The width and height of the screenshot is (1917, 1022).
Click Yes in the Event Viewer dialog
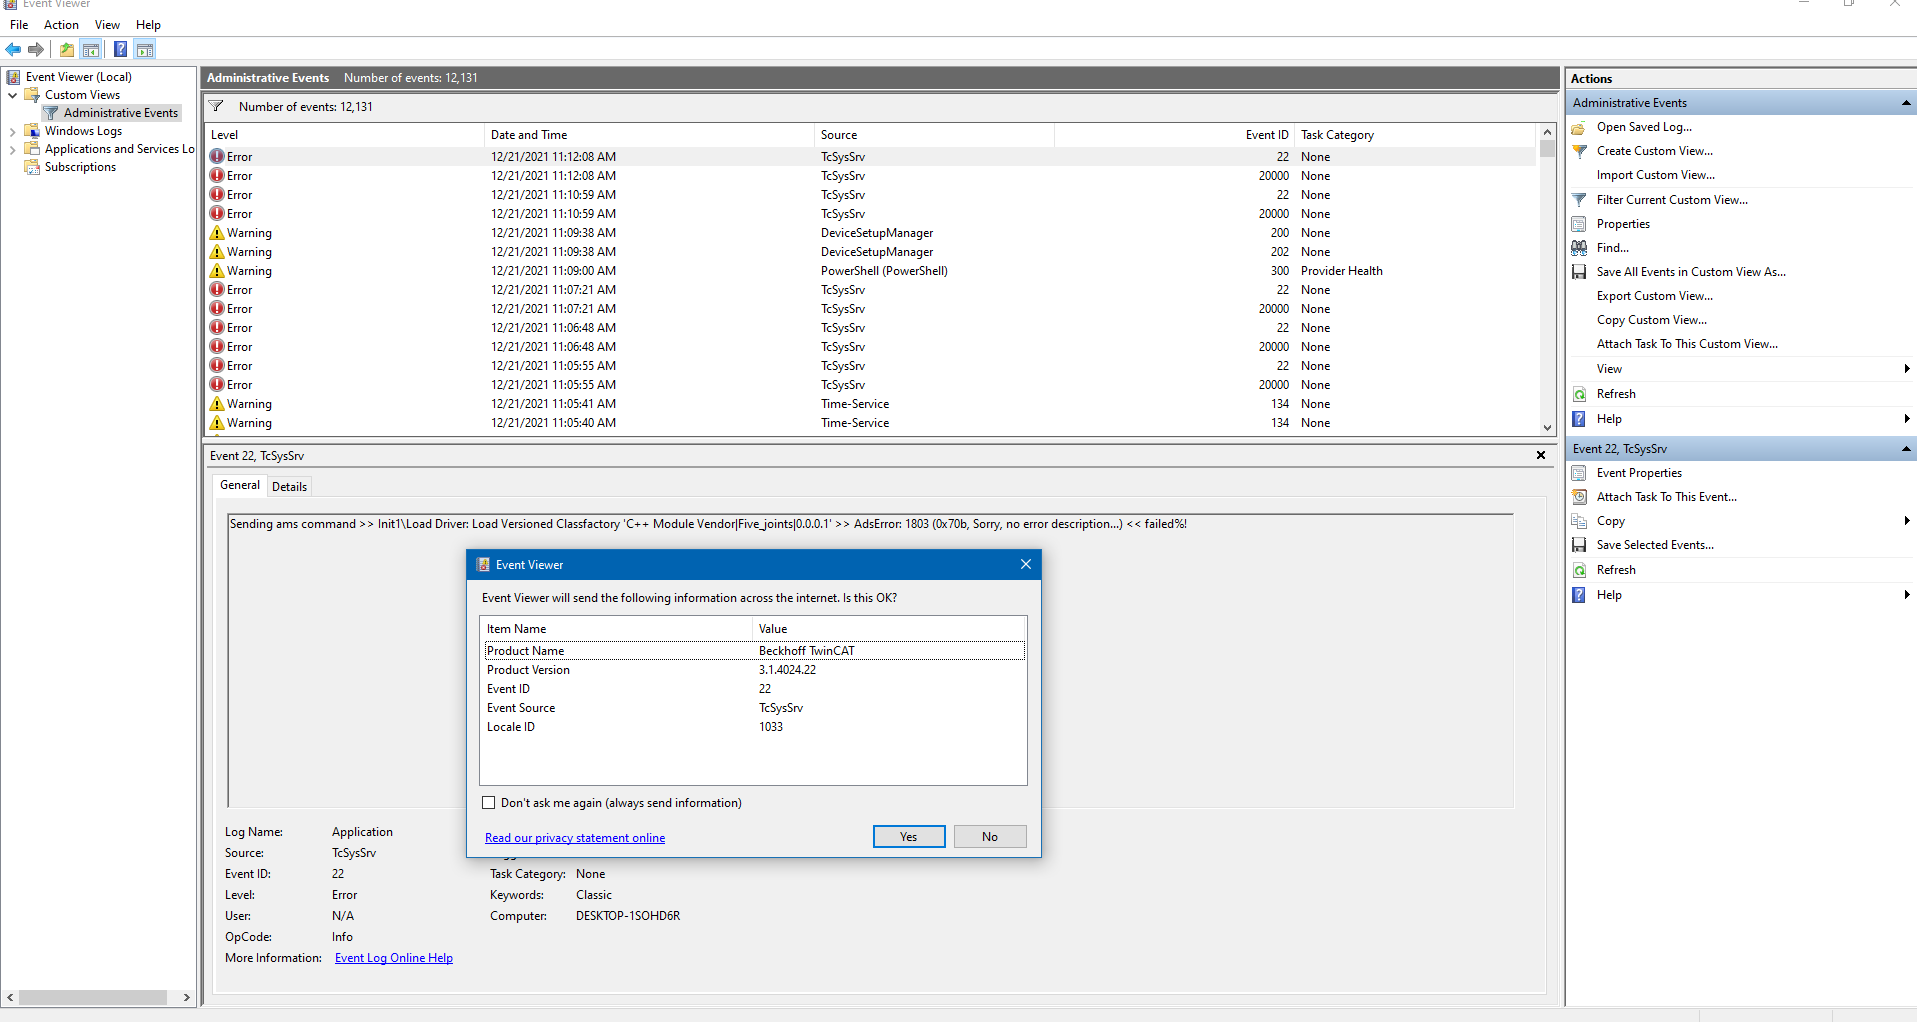(909, 837)
